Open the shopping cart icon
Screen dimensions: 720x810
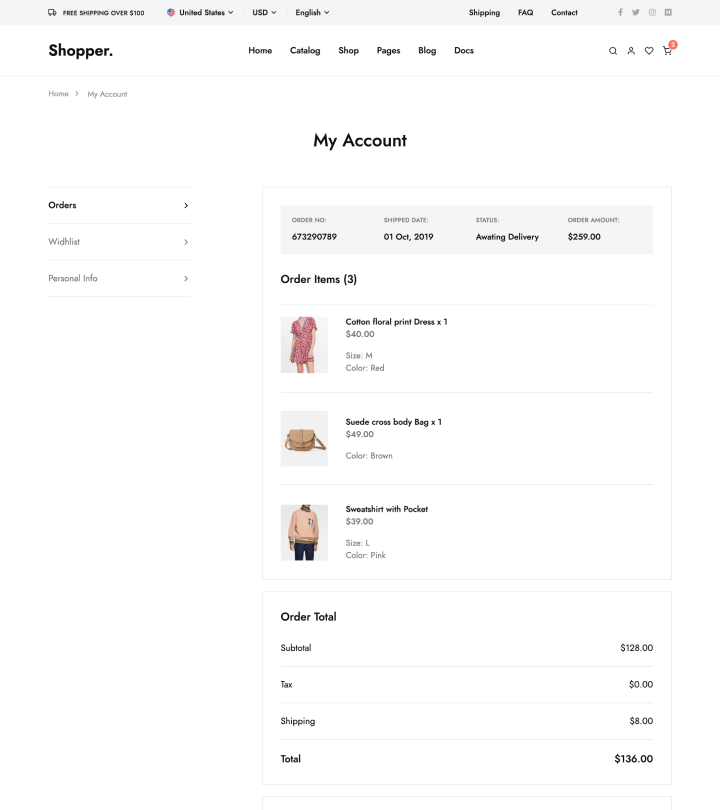(667, 51)
